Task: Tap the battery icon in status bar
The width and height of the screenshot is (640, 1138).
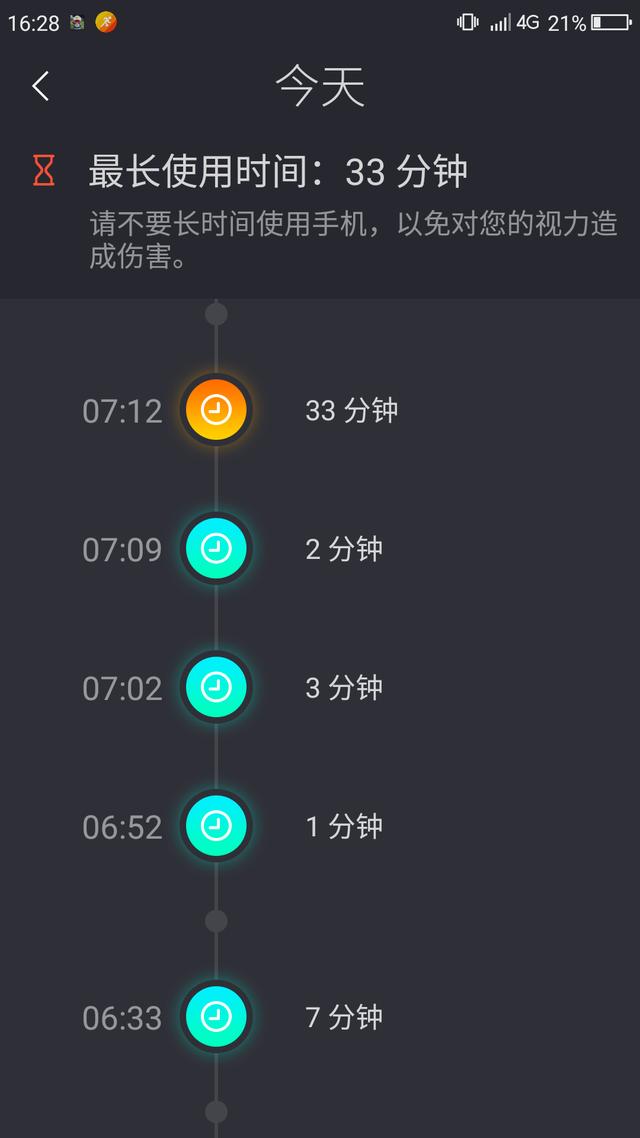Action: [x=612, y=22]
